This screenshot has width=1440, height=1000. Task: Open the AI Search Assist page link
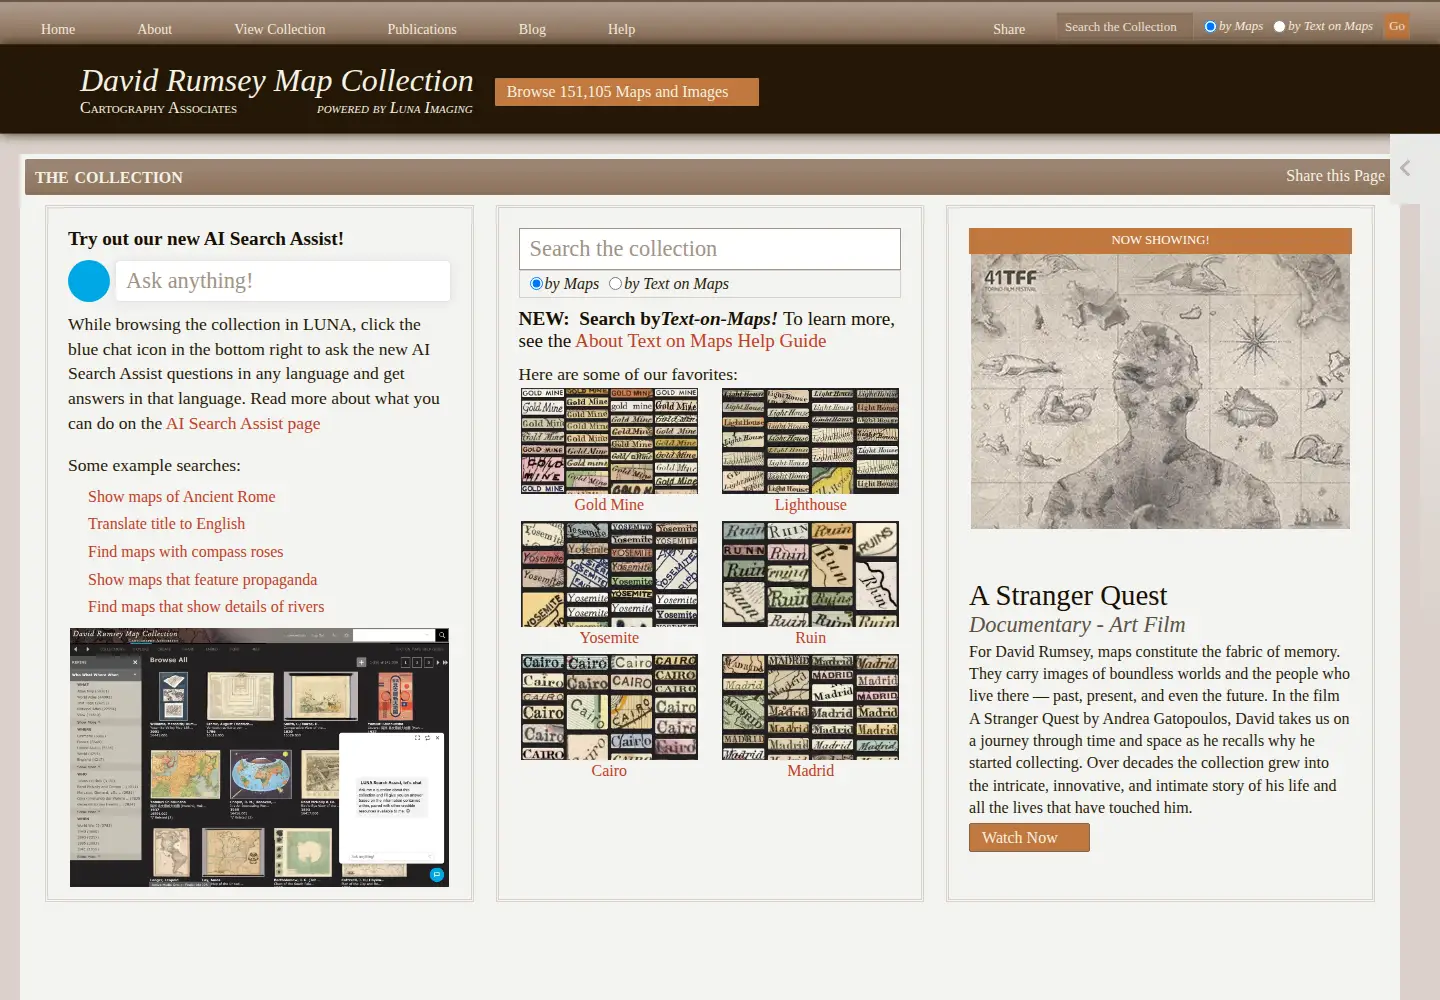(243, 423)
